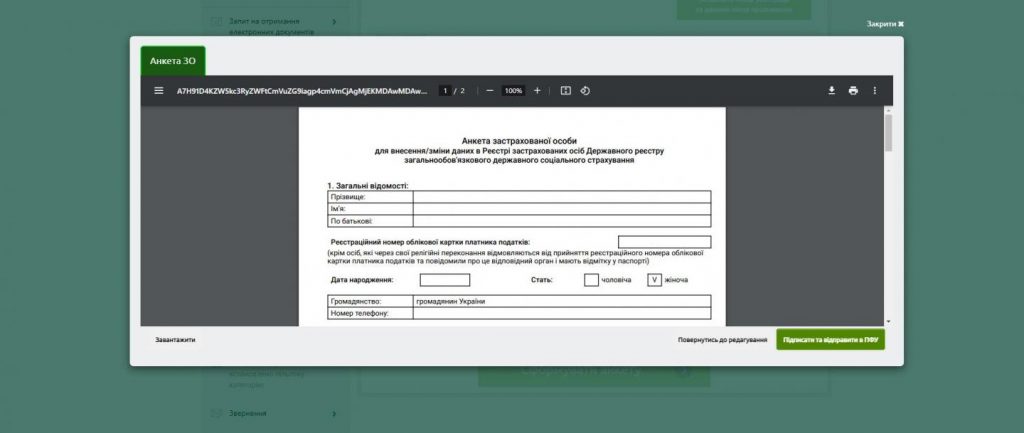1024x433 pixels.
Task: Click 'Завантажити' link at bottom left
Action: (175, 340)
